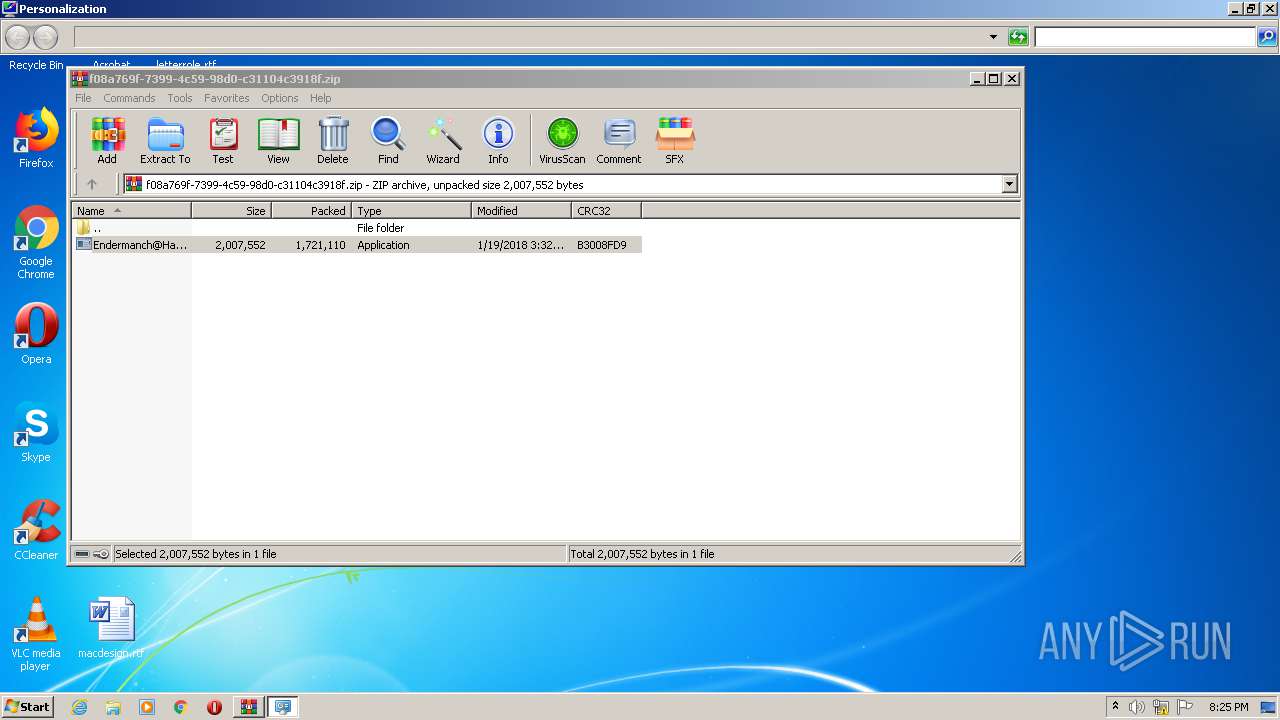Open Firefox desktop shortcut
Image resolution: width=1280 pixels, height=720 pixels.
(x=36, y=139)
